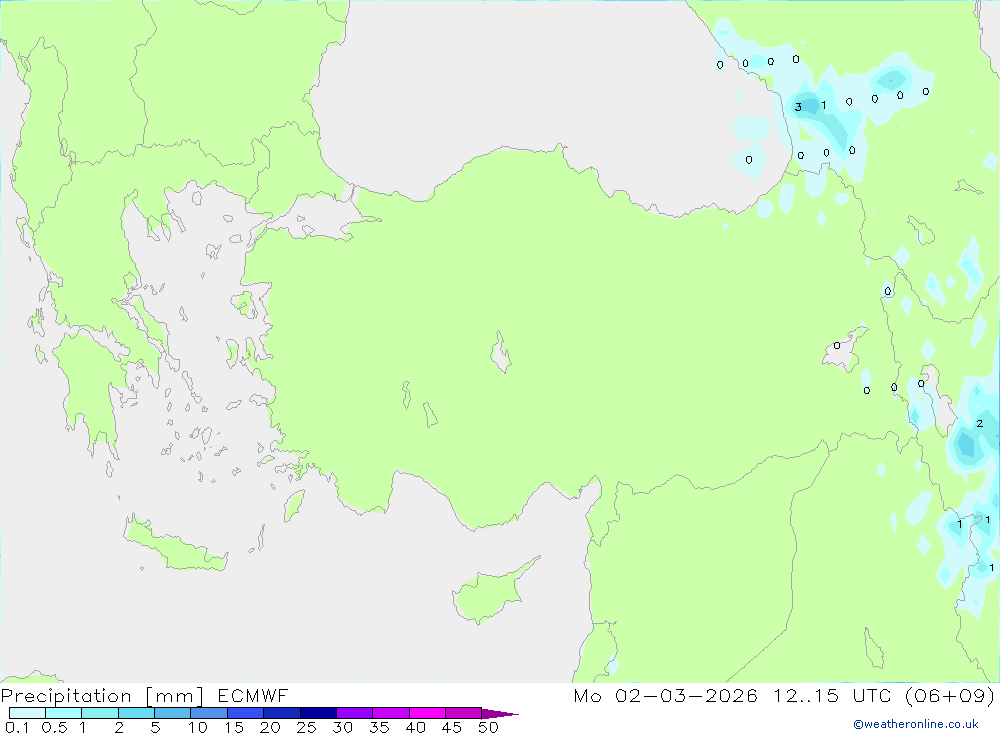Click legend label '15'
This screenshot has width=1000, height=733.
[x=234, y=727]
